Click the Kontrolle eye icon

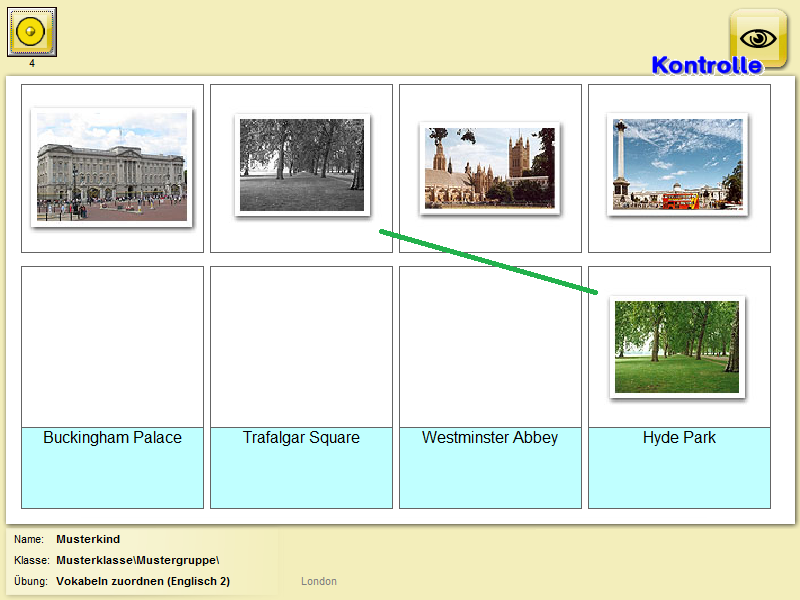click(x=758, y=38)
